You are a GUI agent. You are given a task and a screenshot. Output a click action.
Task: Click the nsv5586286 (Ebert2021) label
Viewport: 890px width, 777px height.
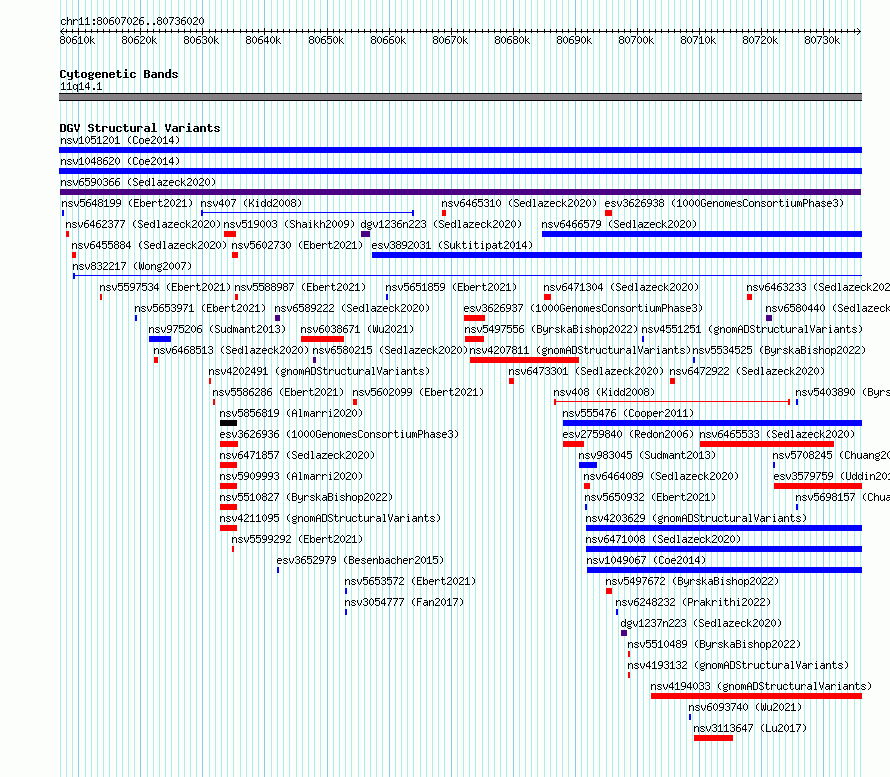pos(278,392)
